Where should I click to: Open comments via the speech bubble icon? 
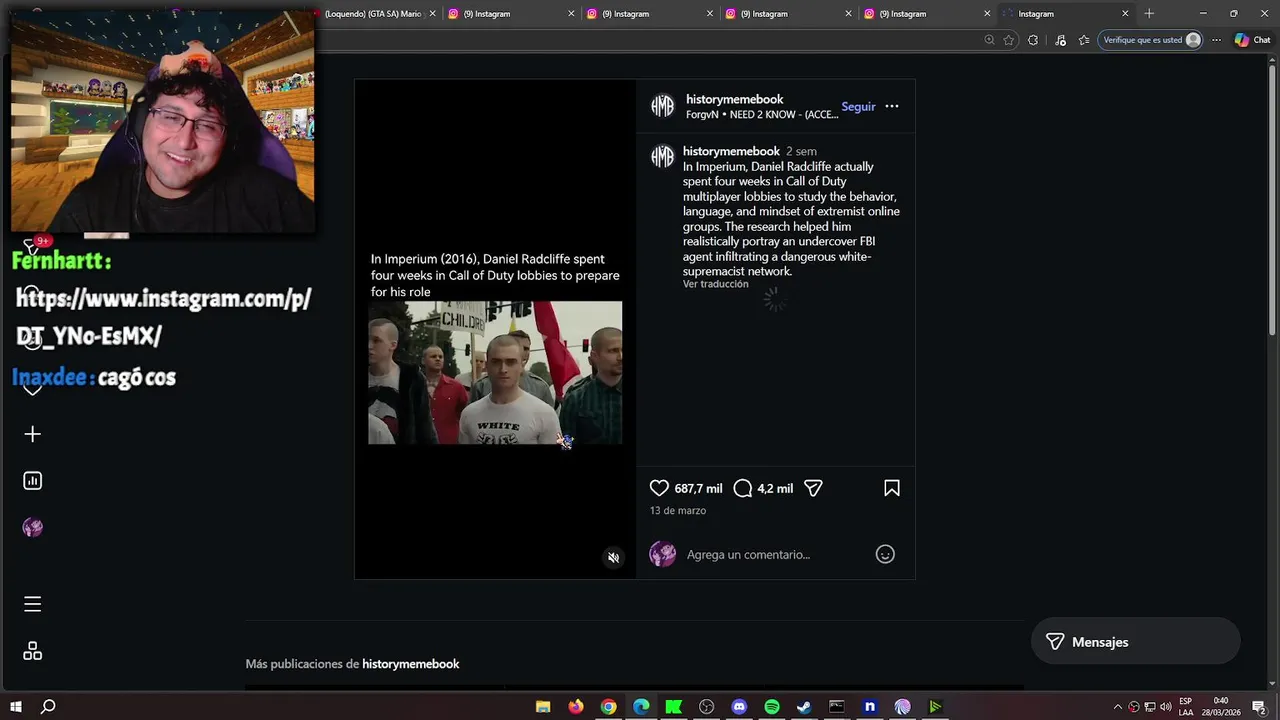click(x=743, y=488)
